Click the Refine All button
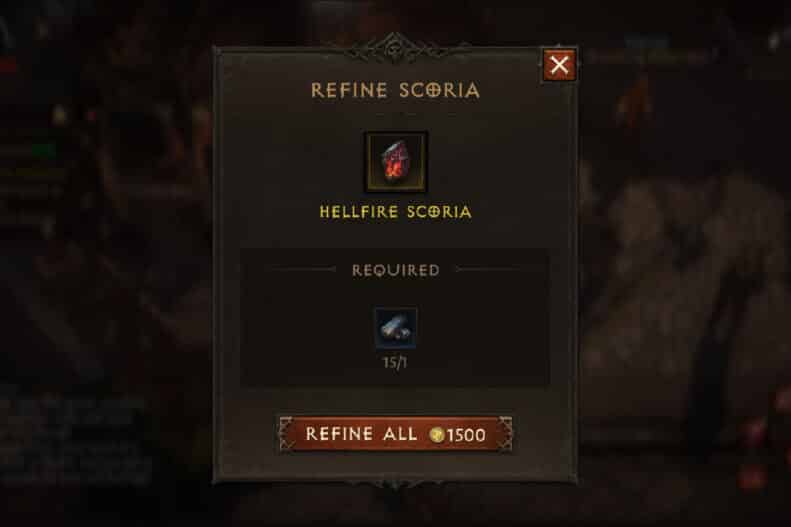 pos(396,434)
